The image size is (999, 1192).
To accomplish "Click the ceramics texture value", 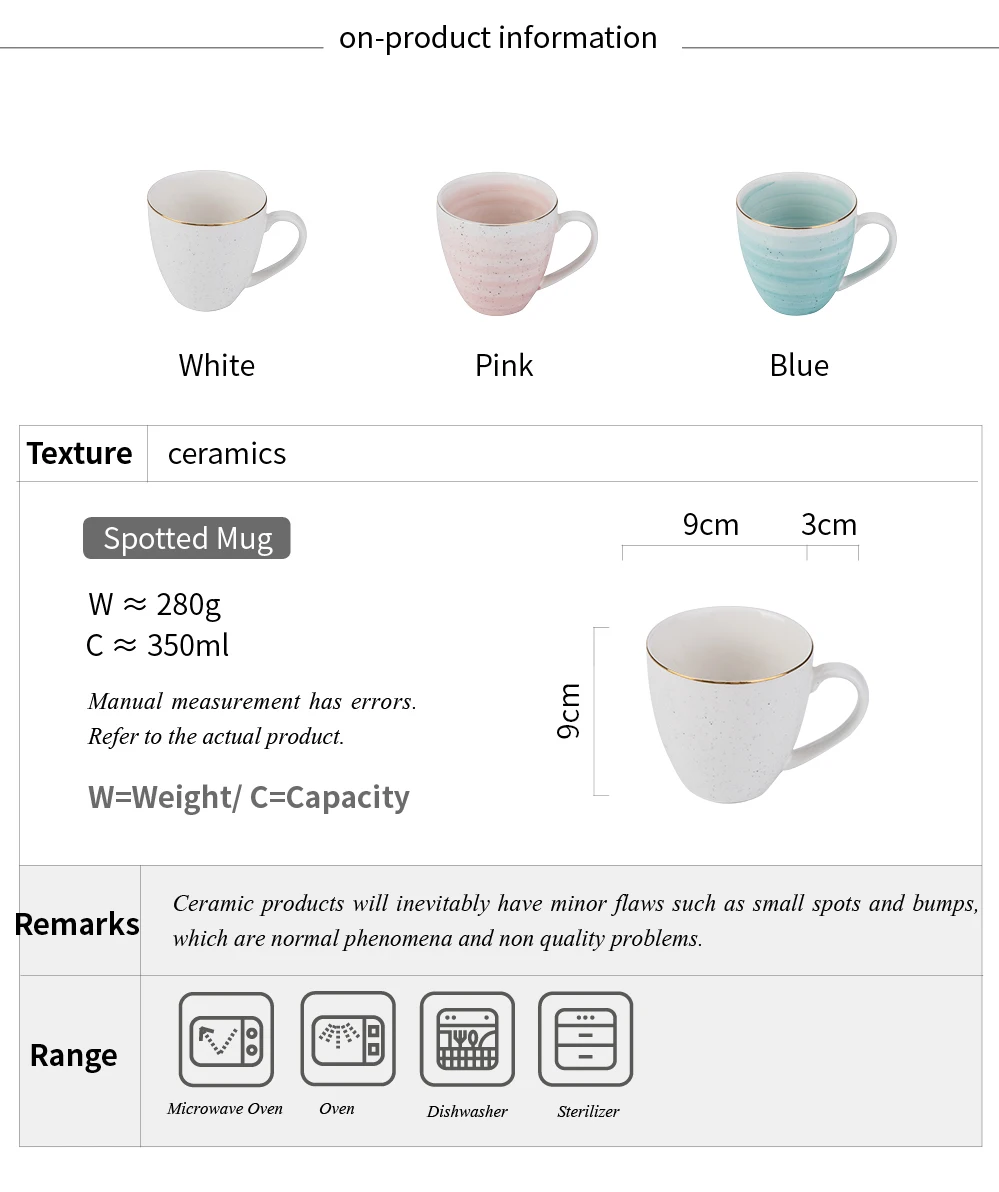I will click(x=227, y=455).
